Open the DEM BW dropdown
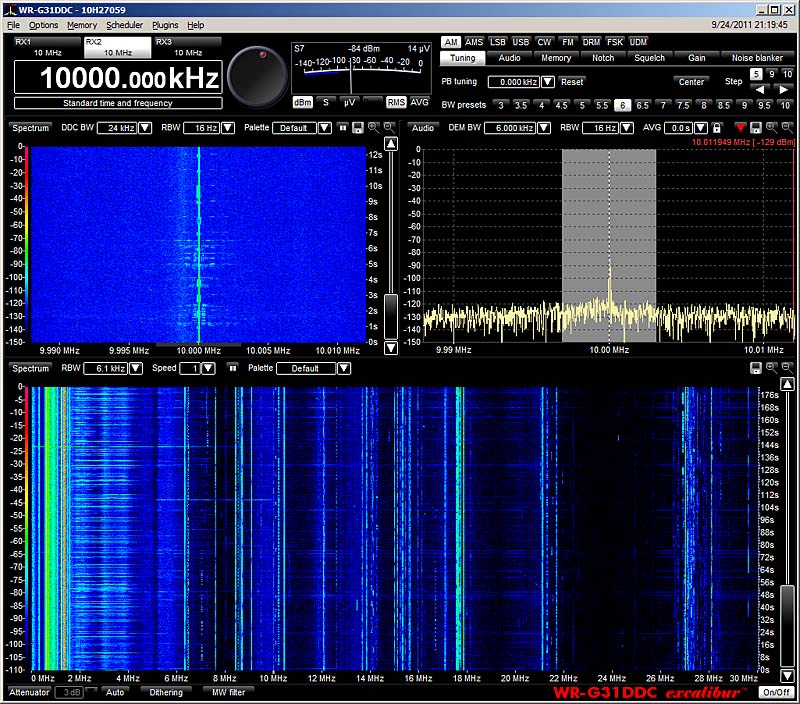This screenshot has height=704, width=800. 544,128
